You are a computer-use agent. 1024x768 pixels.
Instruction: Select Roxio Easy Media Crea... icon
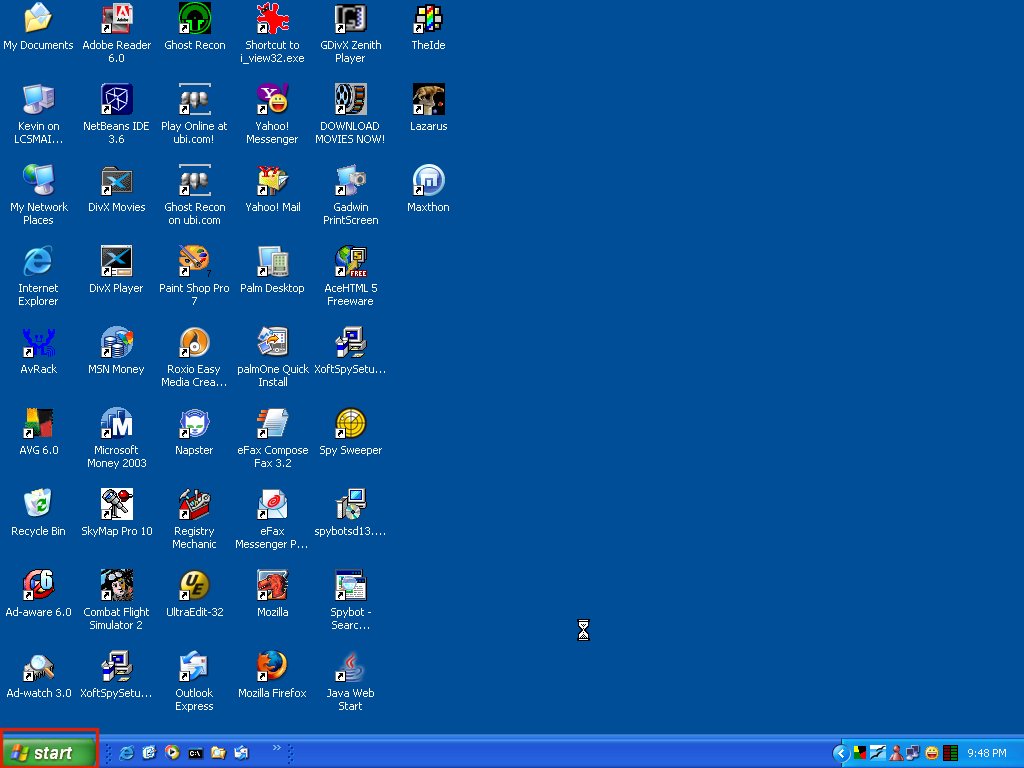194,342
